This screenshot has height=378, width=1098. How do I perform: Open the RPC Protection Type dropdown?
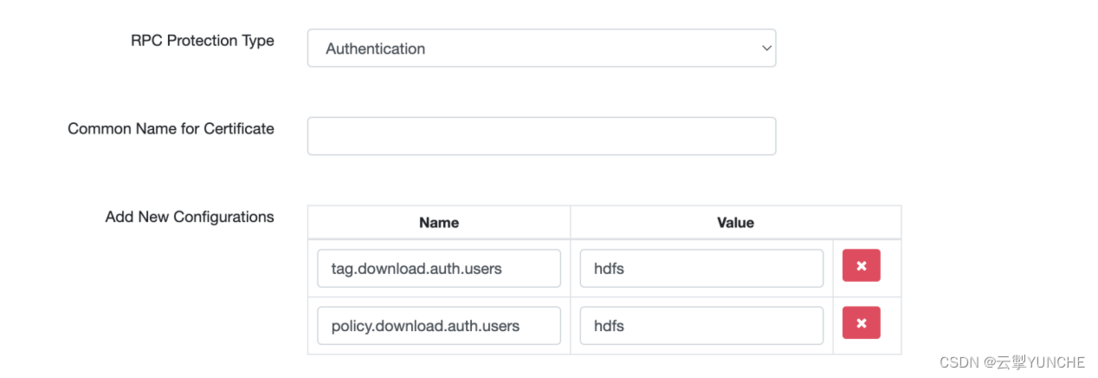(541, 48)
